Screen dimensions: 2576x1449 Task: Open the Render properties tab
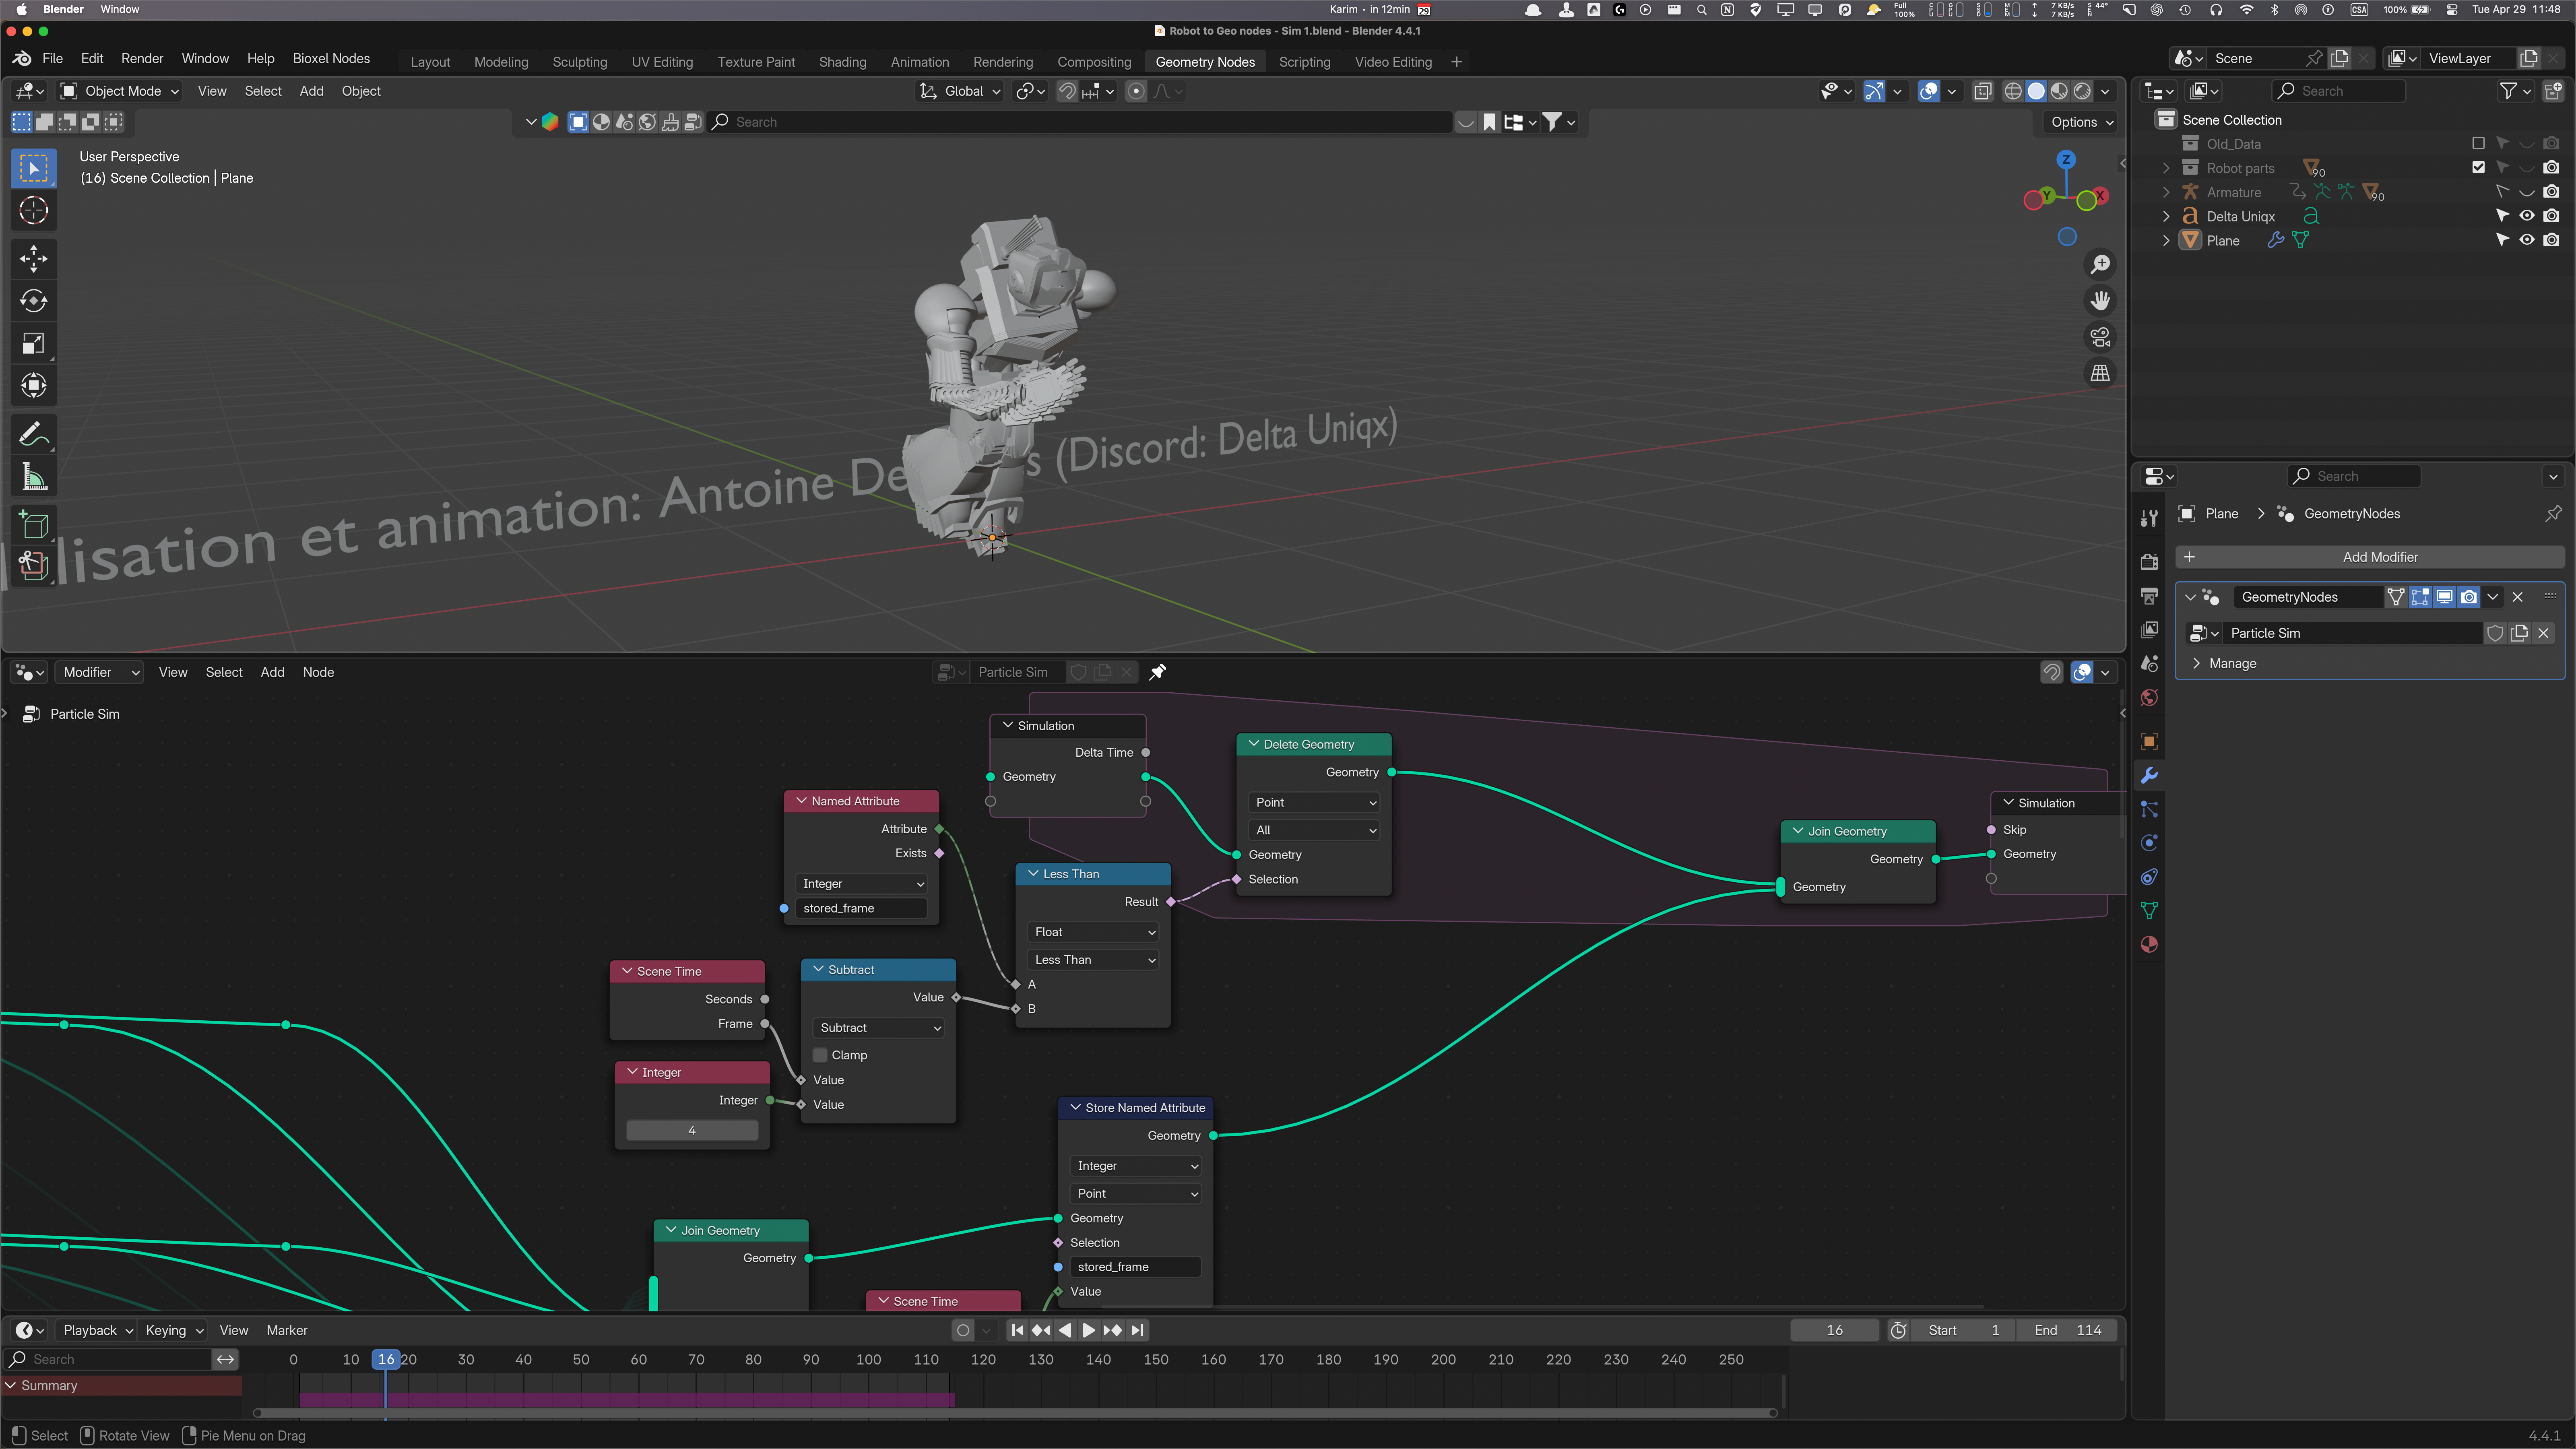click(2149, 562)
